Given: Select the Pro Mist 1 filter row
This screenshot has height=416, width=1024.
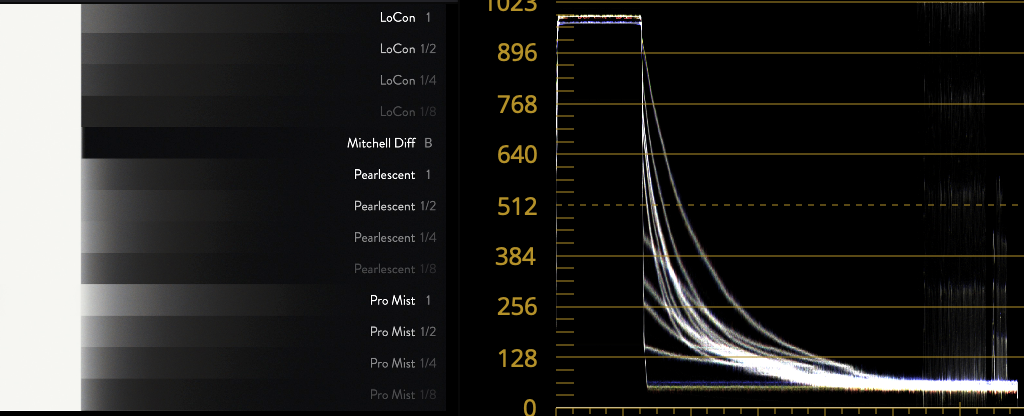Looking at the screenshot, I should [x=264, y=300].
